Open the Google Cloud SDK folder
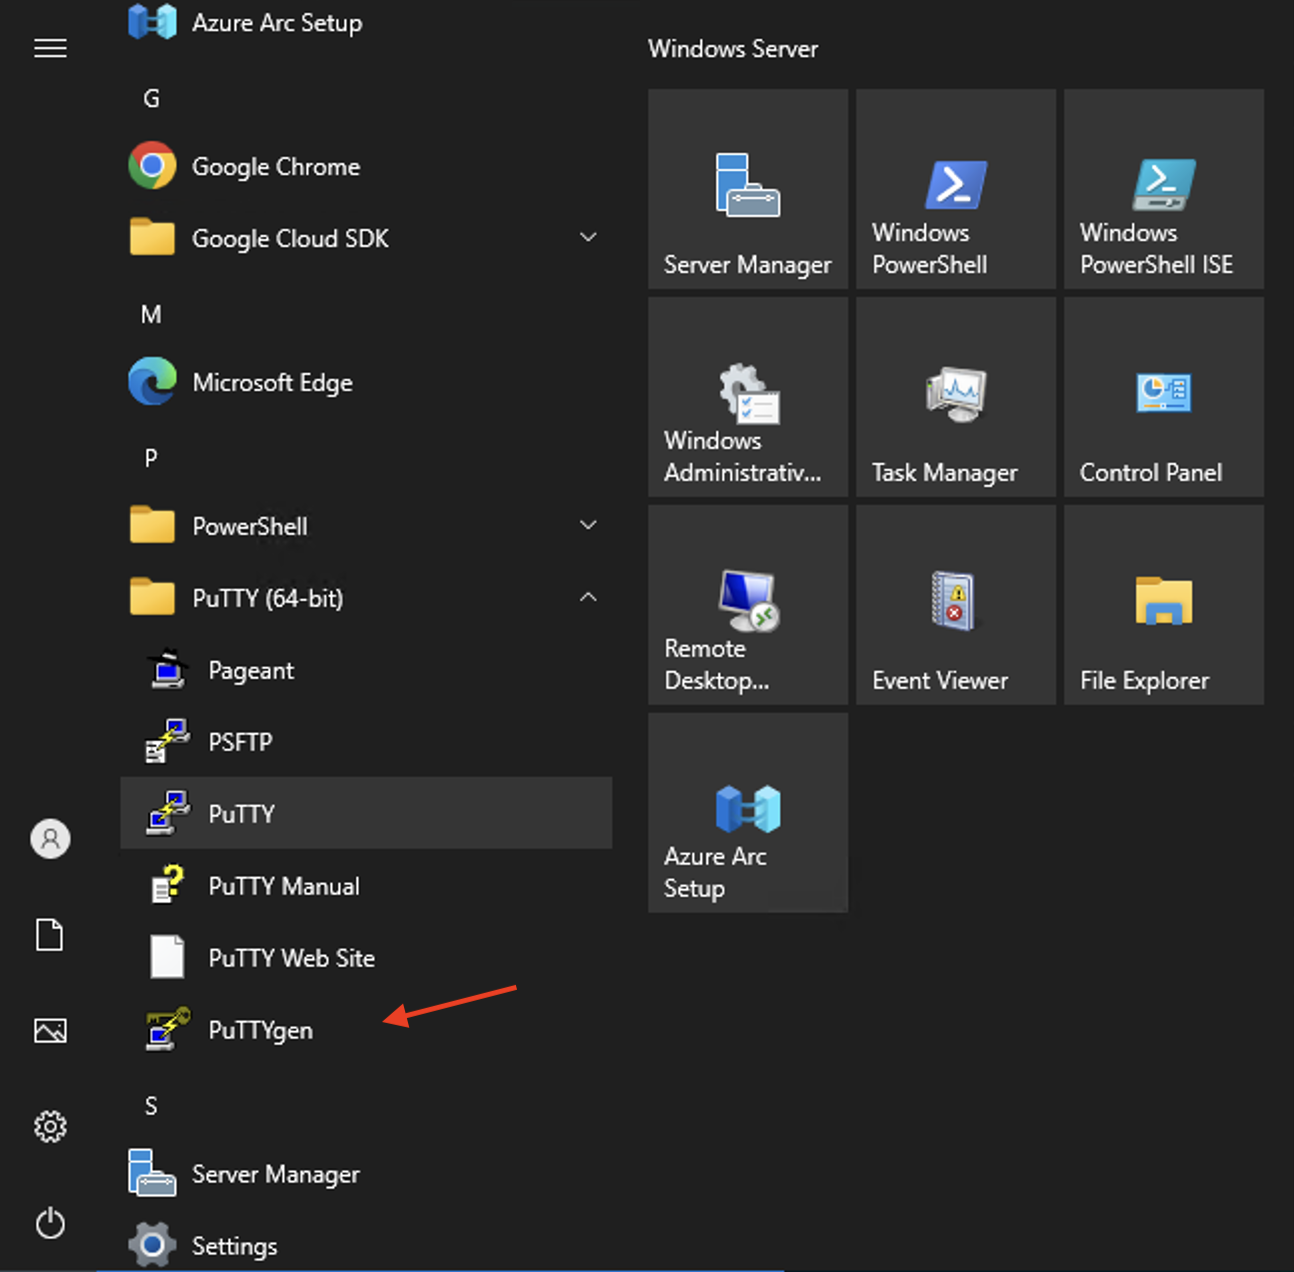 pos(366,238)
